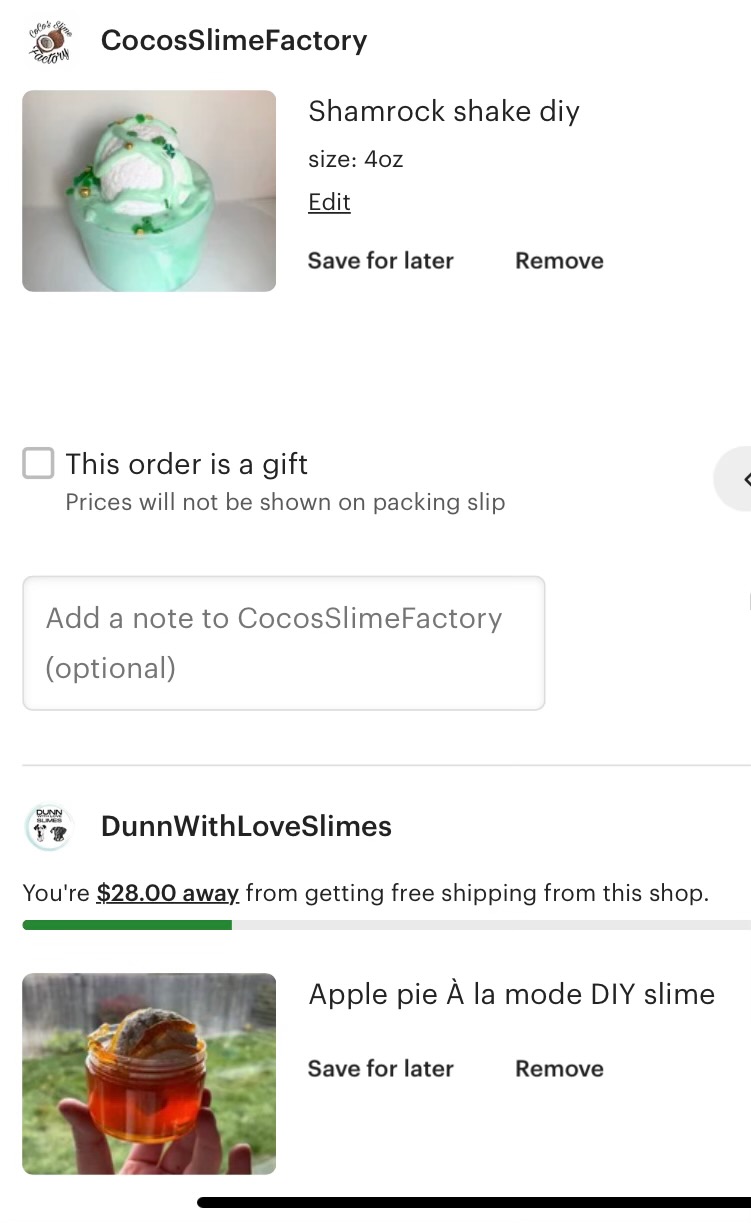This screenshot has width=751, height=1223.
Task: Click Edit under size 4oz
Action: click(x=329, y=202)
